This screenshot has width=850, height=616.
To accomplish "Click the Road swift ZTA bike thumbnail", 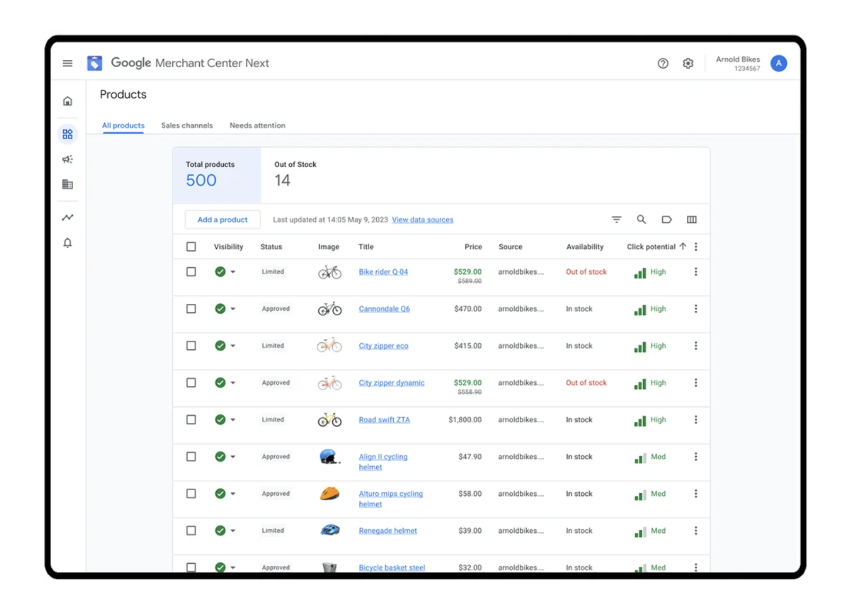I will pyautogui.click(x=330, y=420).
